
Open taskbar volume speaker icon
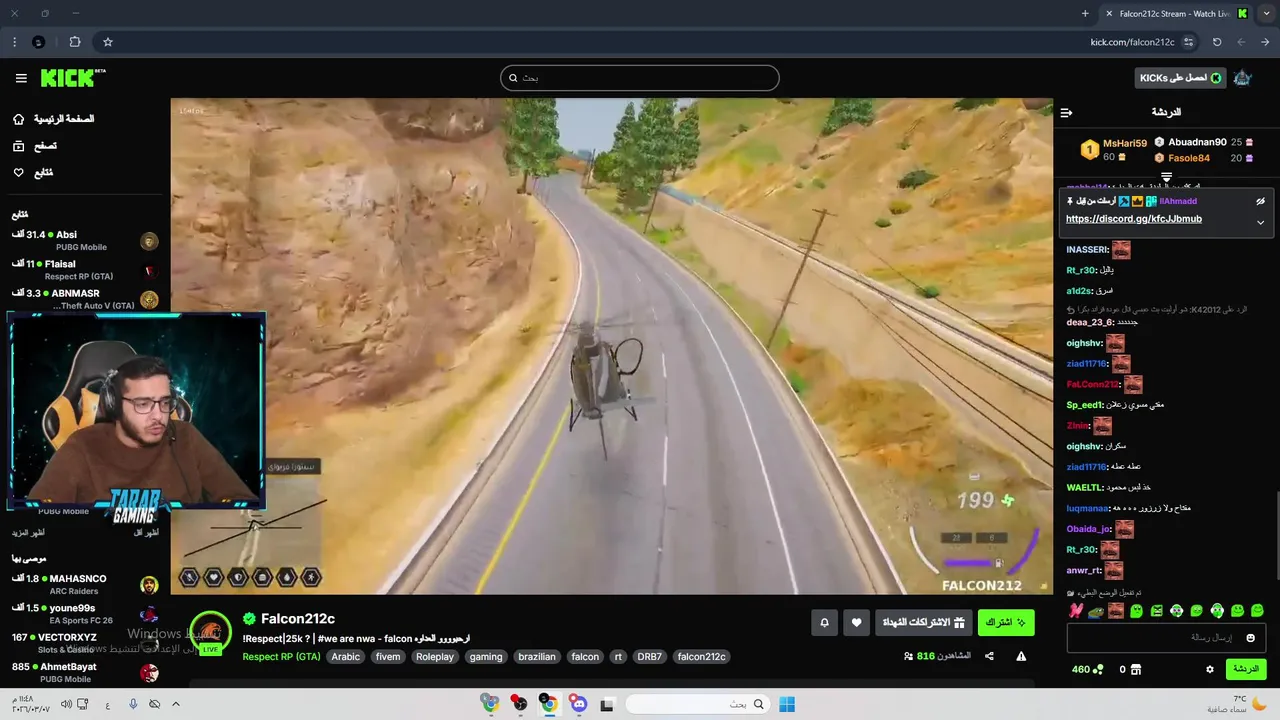pos(66,704)
